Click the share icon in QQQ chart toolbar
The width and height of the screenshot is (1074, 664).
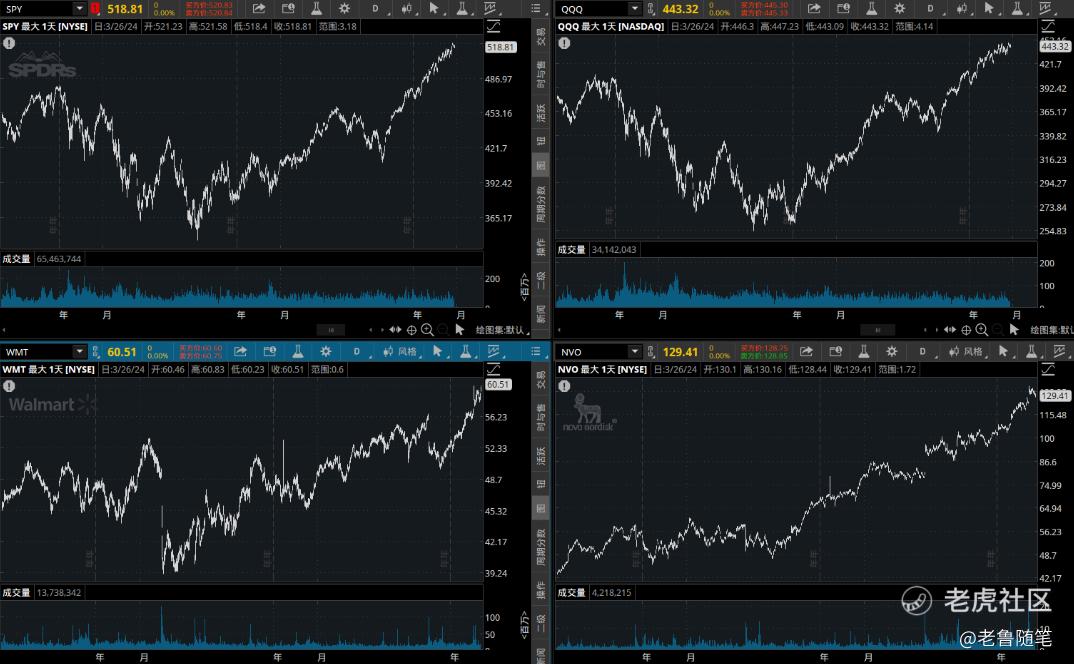click(814, 8)
